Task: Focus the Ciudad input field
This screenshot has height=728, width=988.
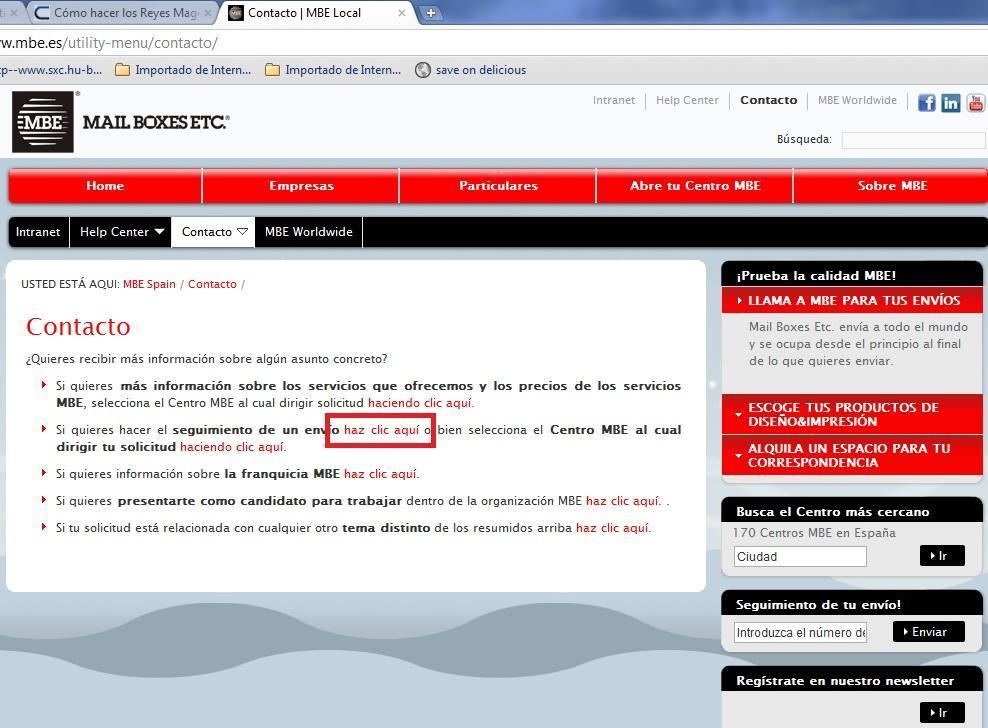Action: pos(800,556)
